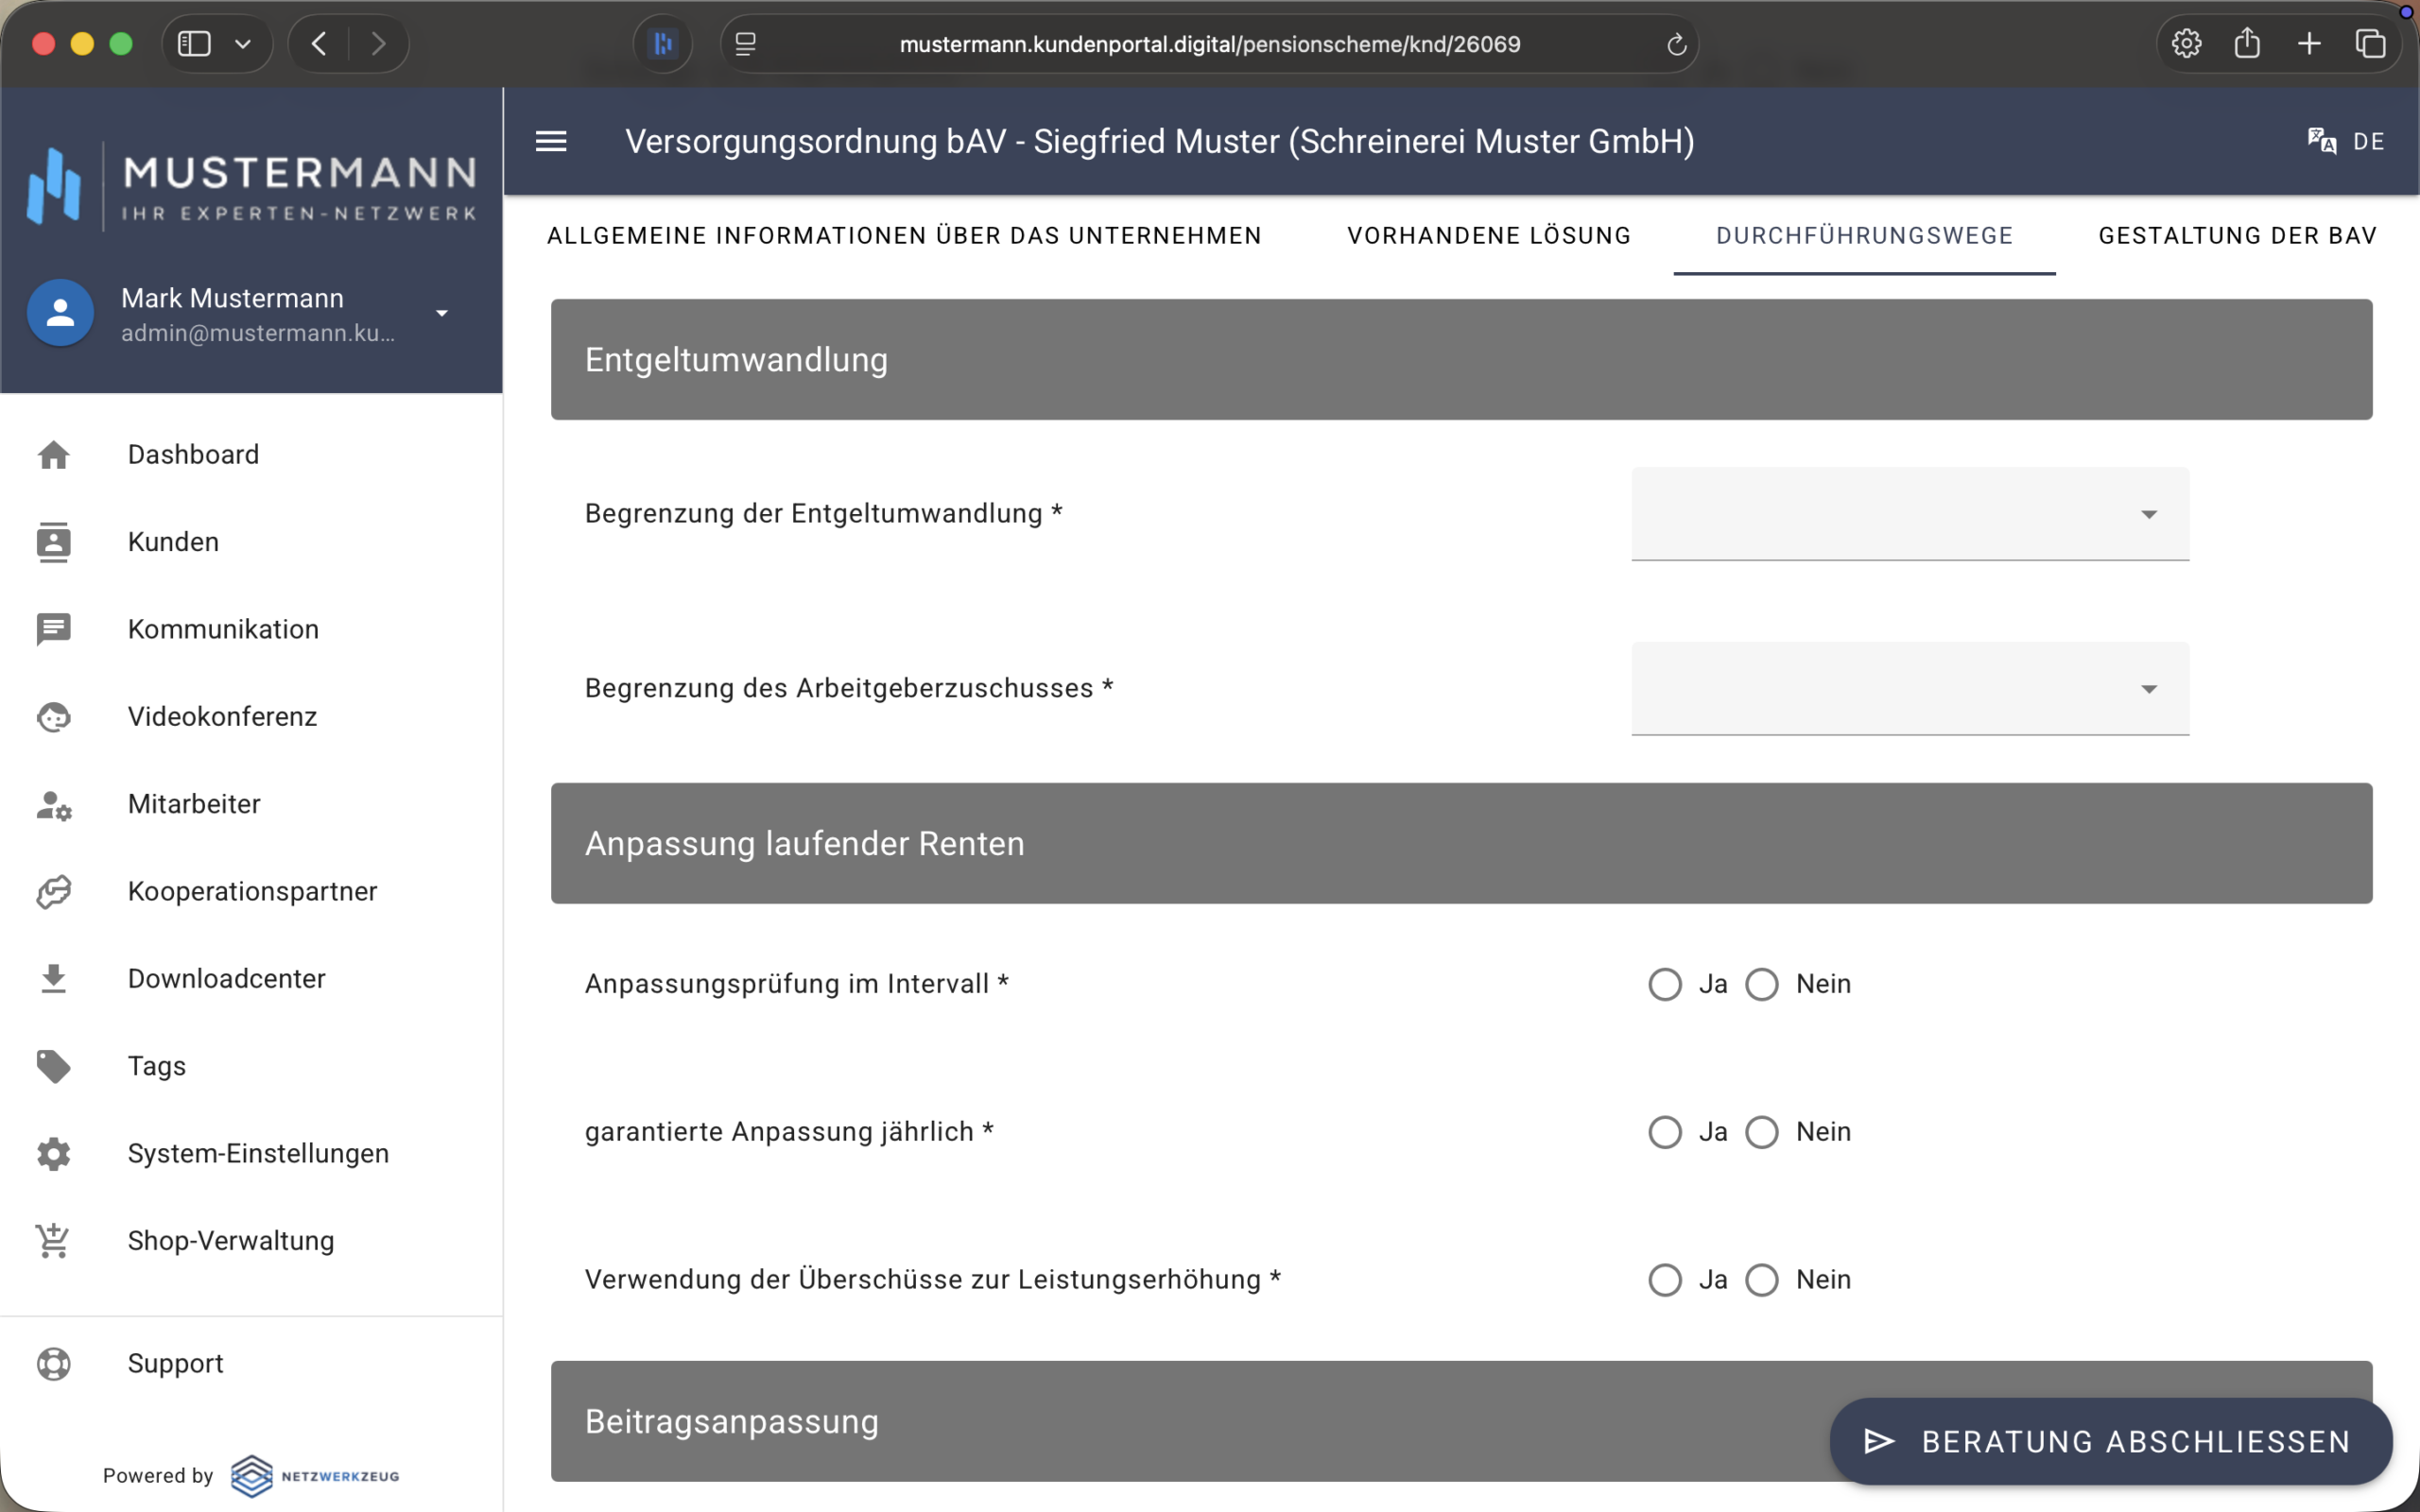Open Support lifebuoy icon
The image size is (2420, 1512).
pos(54,1364)
